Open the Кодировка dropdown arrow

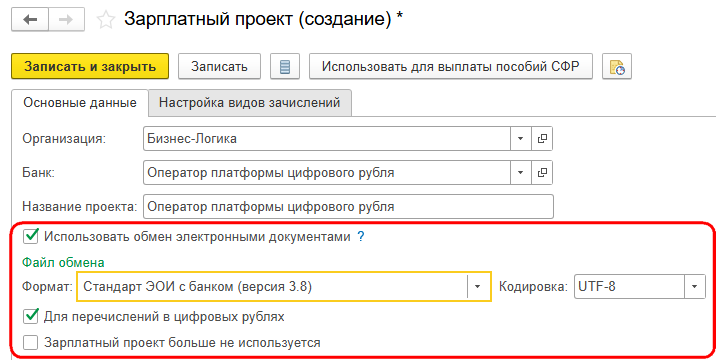point(695,286)
